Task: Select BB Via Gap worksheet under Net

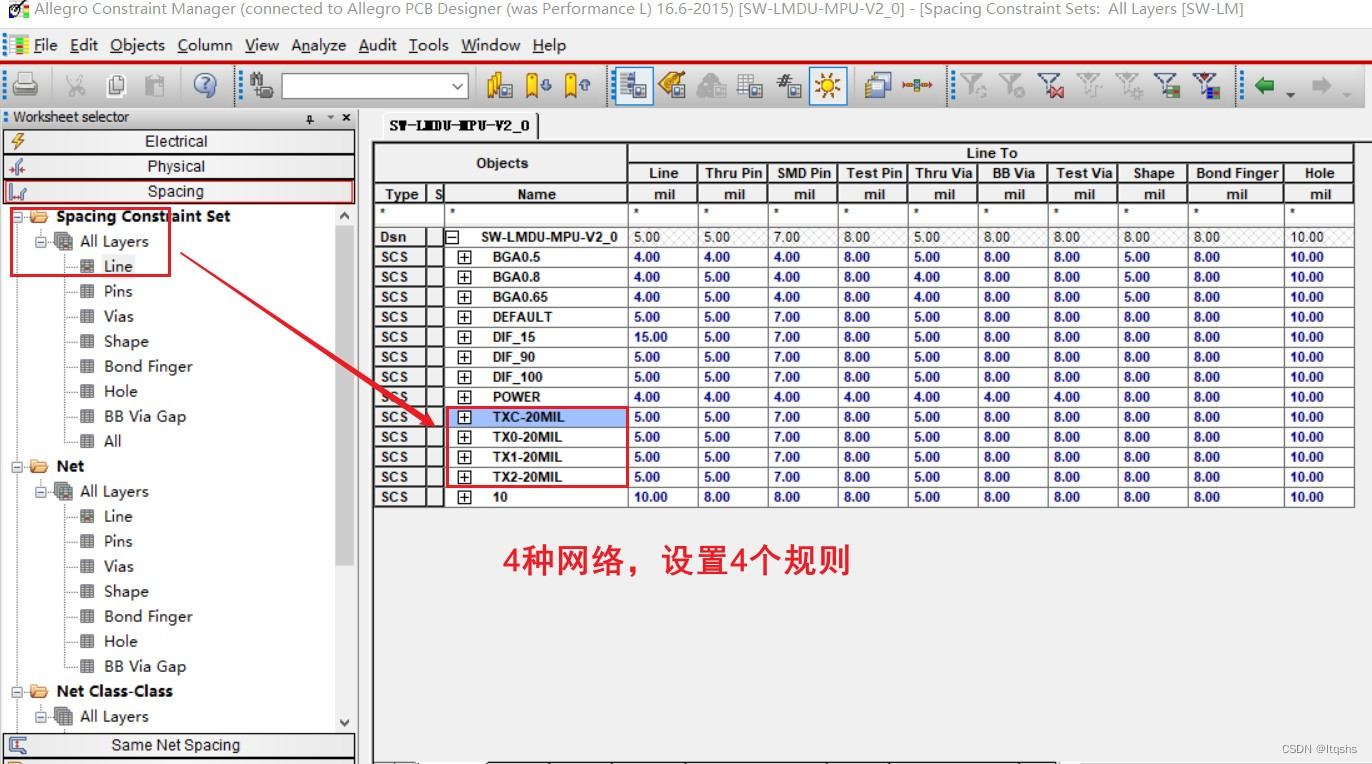Action: pyautogui.click(x=145, y=666)
